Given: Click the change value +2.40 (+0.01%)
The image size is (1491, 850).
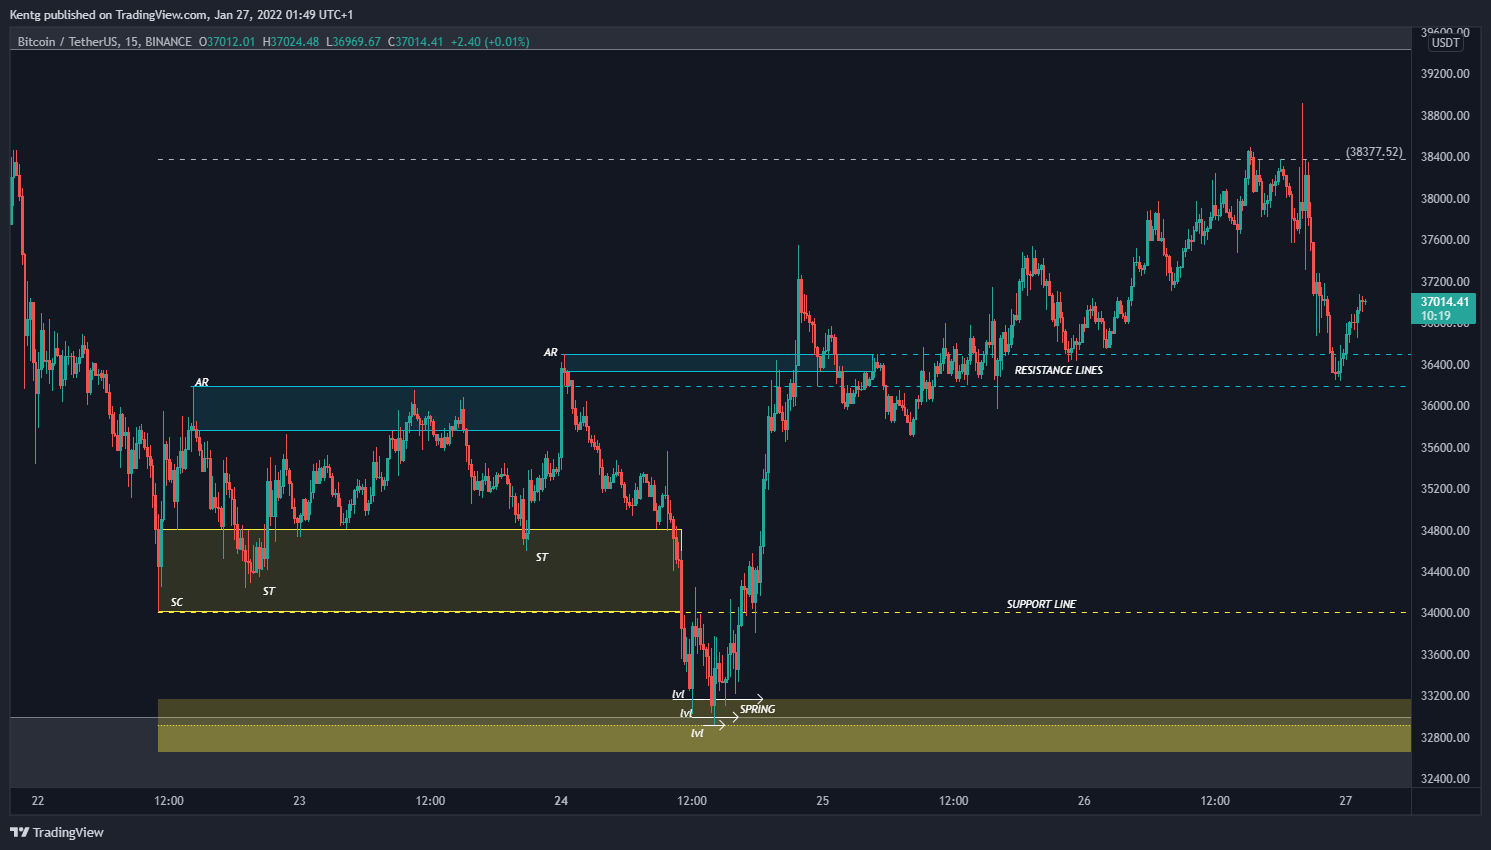Looking at the screenshot, I should [490, 42].
